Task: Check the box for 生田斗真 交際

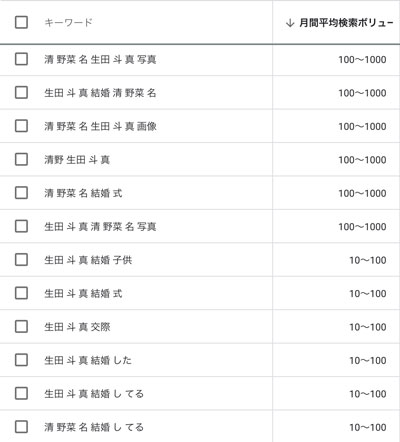Action: 21,327
